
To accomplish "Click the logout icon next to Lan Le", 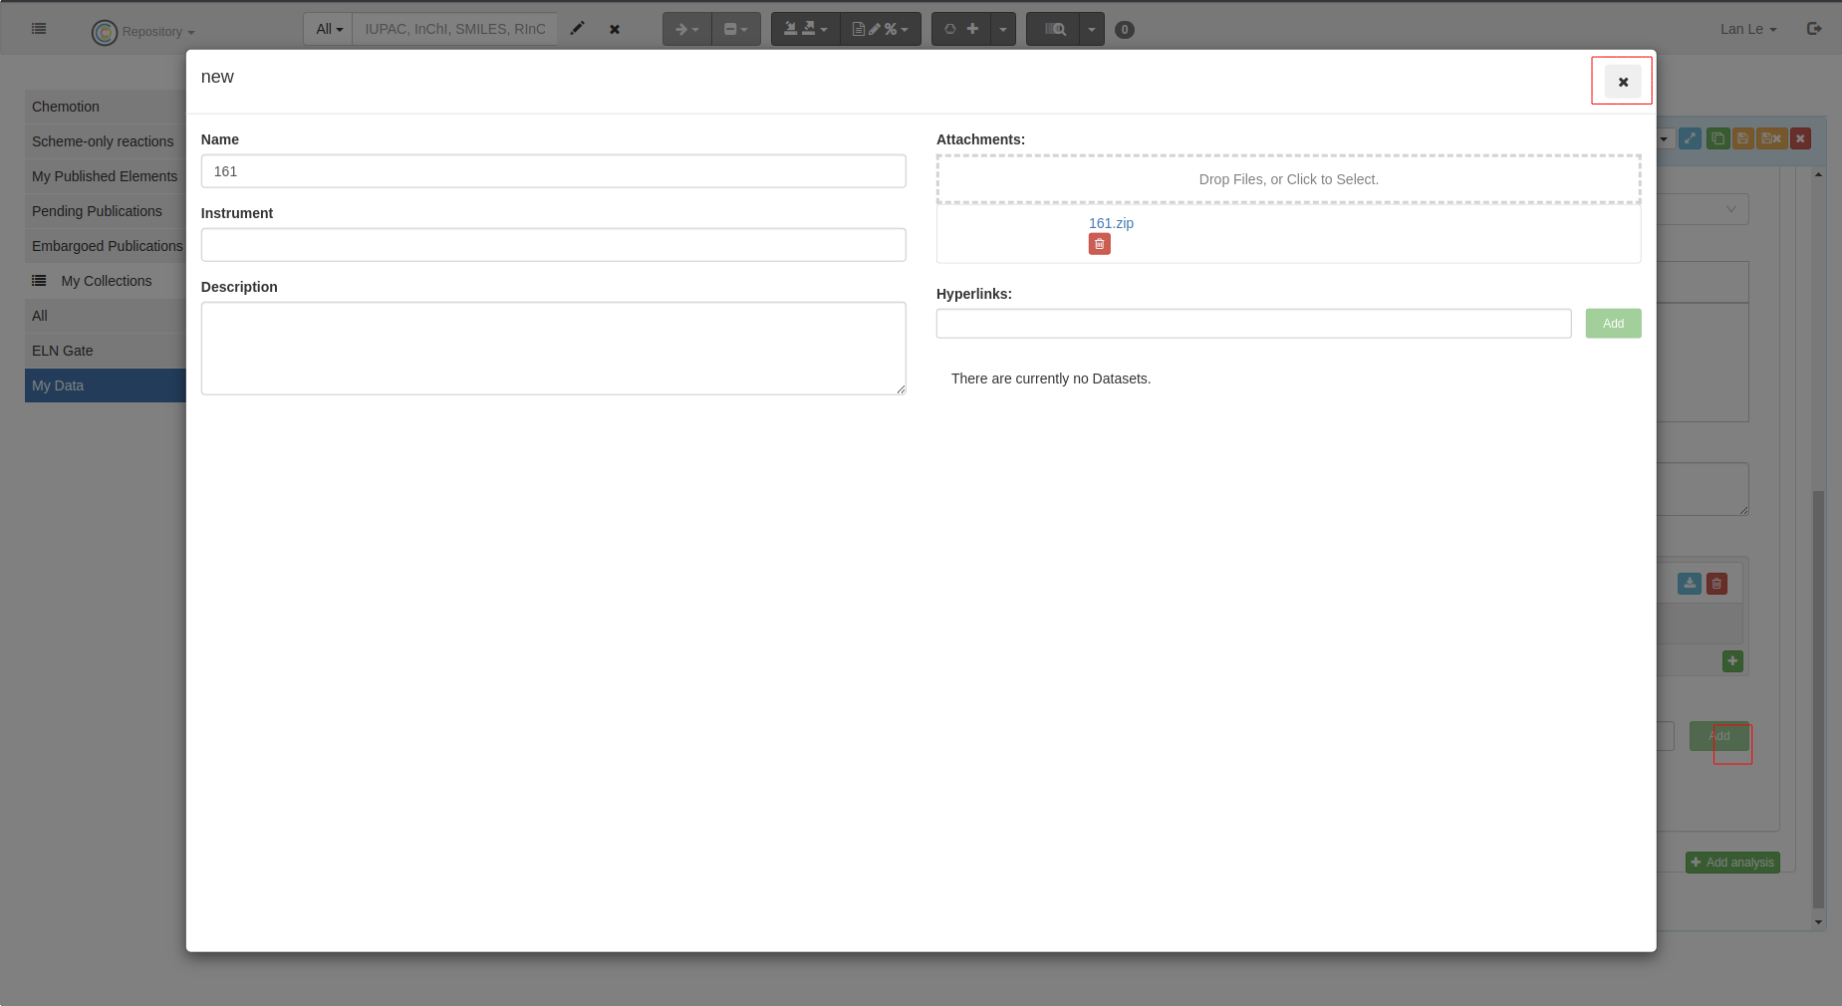I will point(1814,29).
